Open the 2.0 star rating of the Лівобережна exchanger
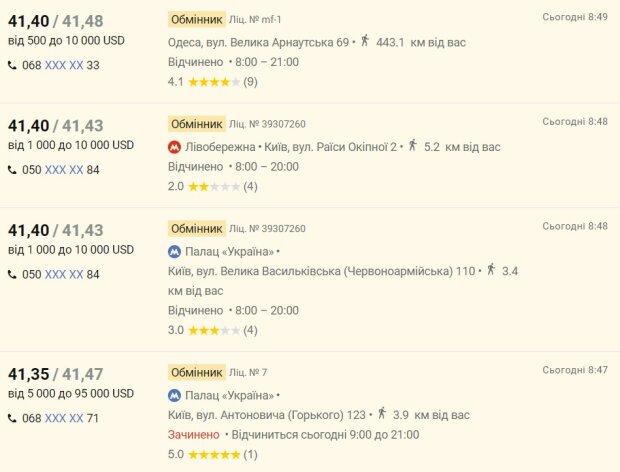This screenshot has width=620, height=472. tap(213, 186)
